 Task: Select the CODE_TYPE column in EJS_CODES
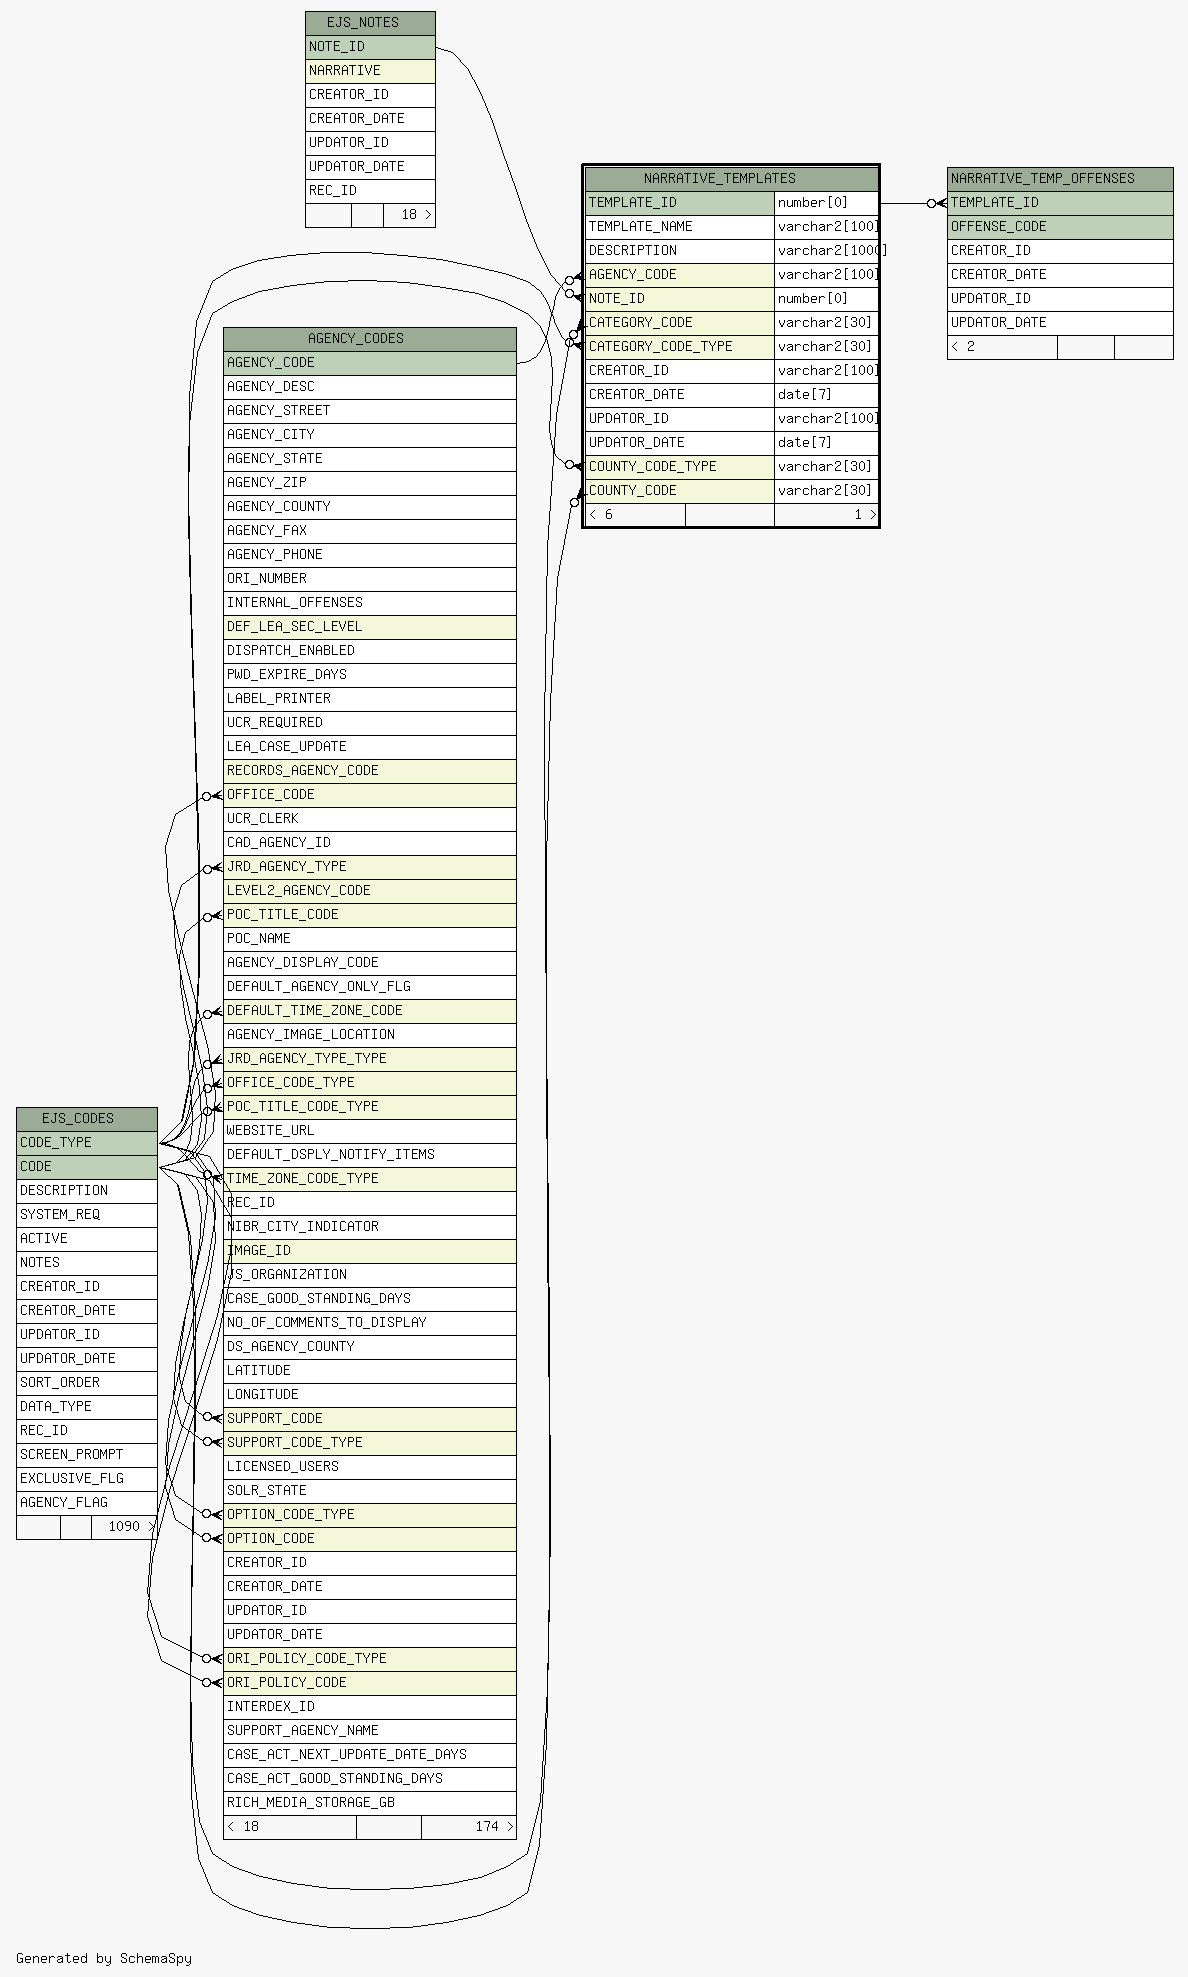coord(86,1143)
